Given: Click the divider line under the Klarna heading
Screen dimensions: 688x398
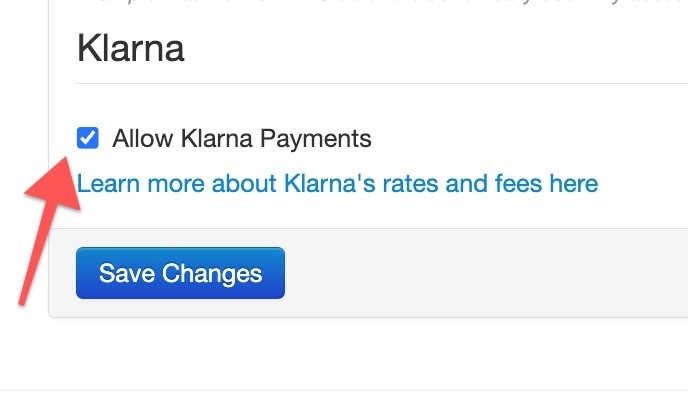Looking at the screenshot, I should point(382,83).
